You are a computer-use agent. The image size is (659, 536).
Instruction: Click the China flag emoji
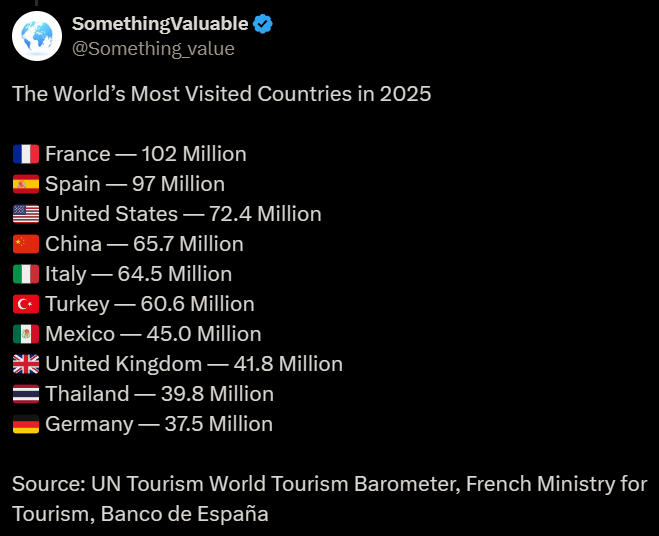click(26, 244)
